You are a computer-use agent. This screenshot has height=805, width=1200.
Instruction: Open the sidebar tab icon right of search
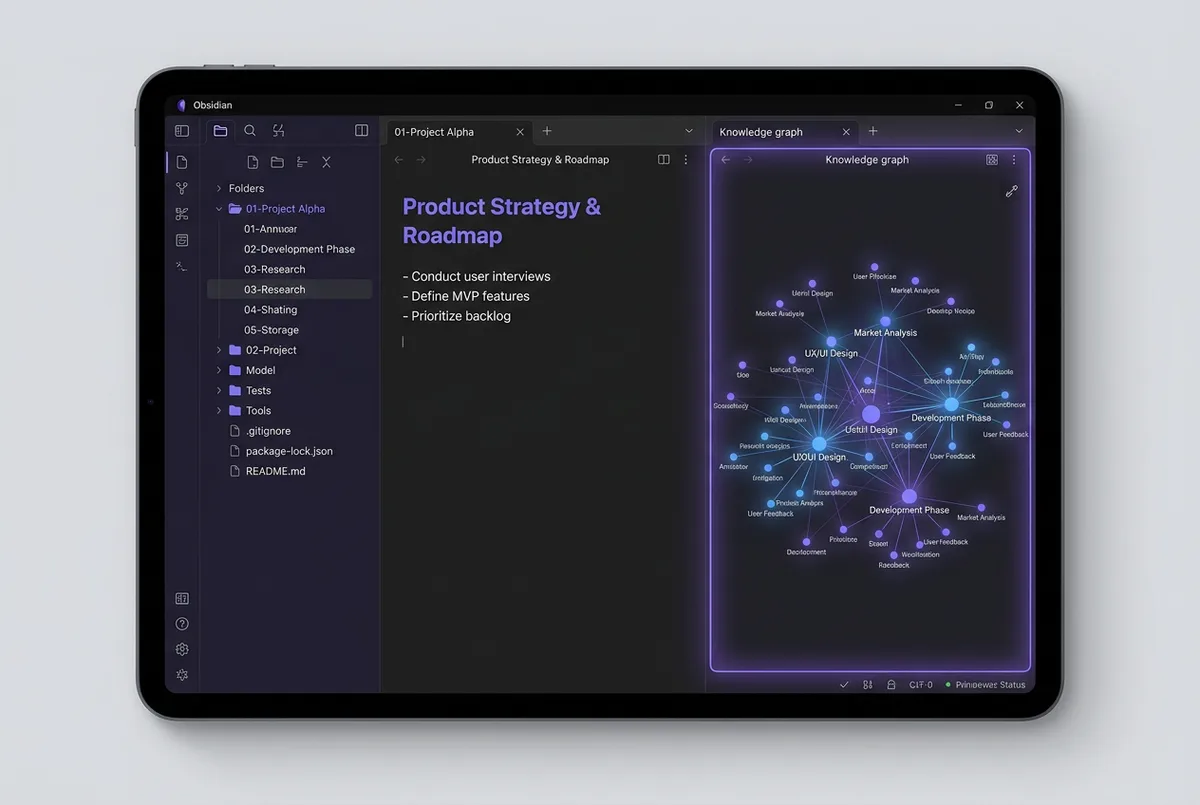tap(278, 131)
